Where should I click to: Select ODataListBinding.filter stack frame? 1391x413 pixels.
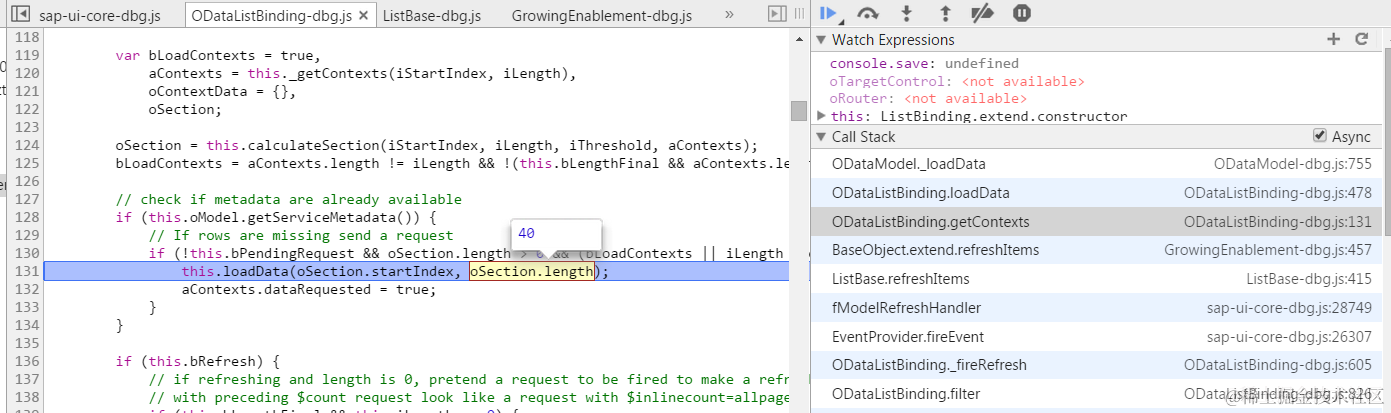point(1095,394)
